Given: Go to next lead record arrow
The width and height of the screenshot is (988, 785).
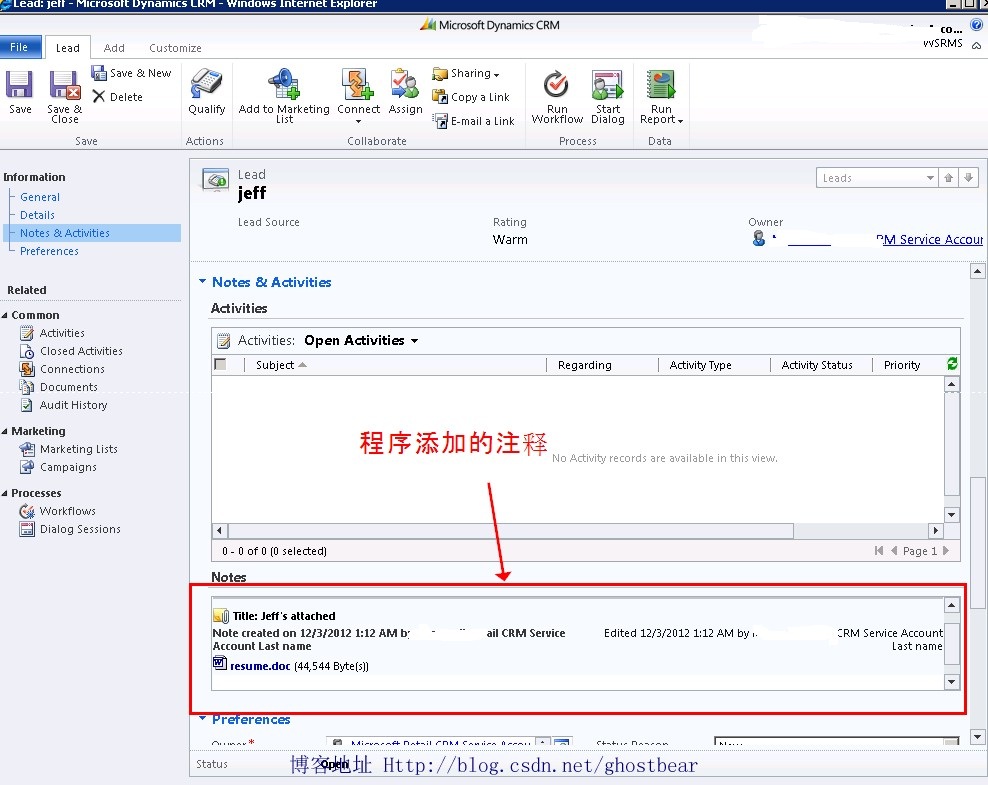Looking at the screenshot, I should [x=968, y=178].
